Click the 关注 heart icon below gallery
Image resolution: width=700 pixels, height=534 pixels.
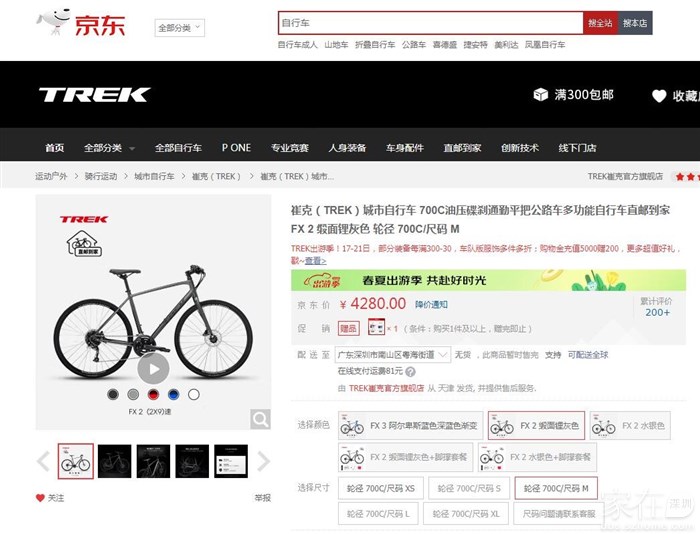(40, 498)
